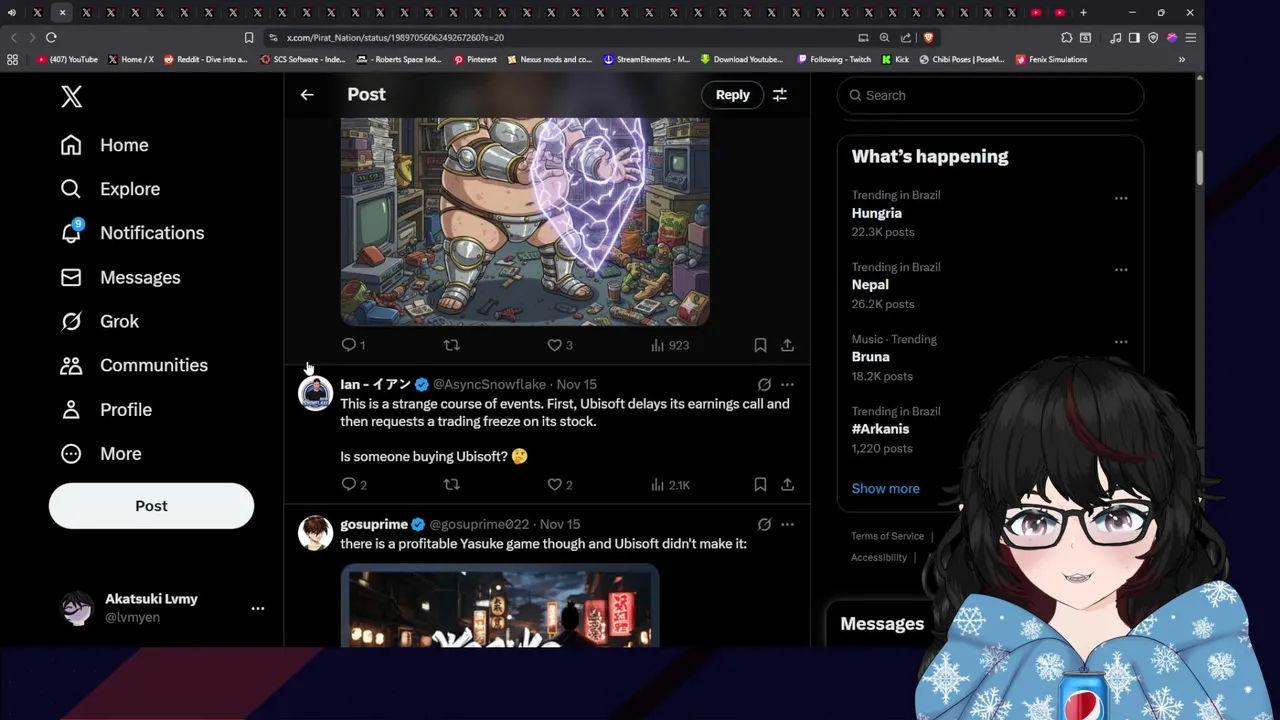Image resolution: width=1280 pixels, height=720 pixels.
Task: Open more options for Nepal trend
Action: pyautogui.click(x=1121, y=270)
